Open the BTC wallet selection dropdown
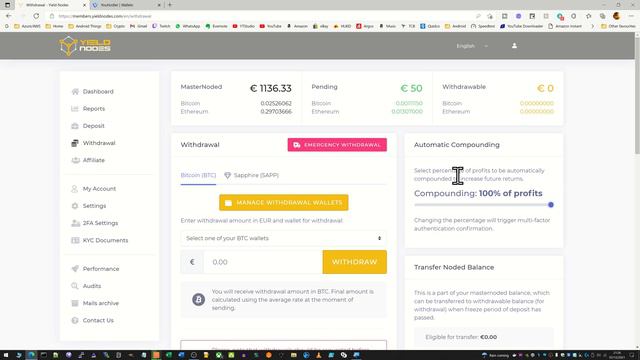The width and height of the screenshot is (640, 360). pyautogui.click(x=284, y=238)
